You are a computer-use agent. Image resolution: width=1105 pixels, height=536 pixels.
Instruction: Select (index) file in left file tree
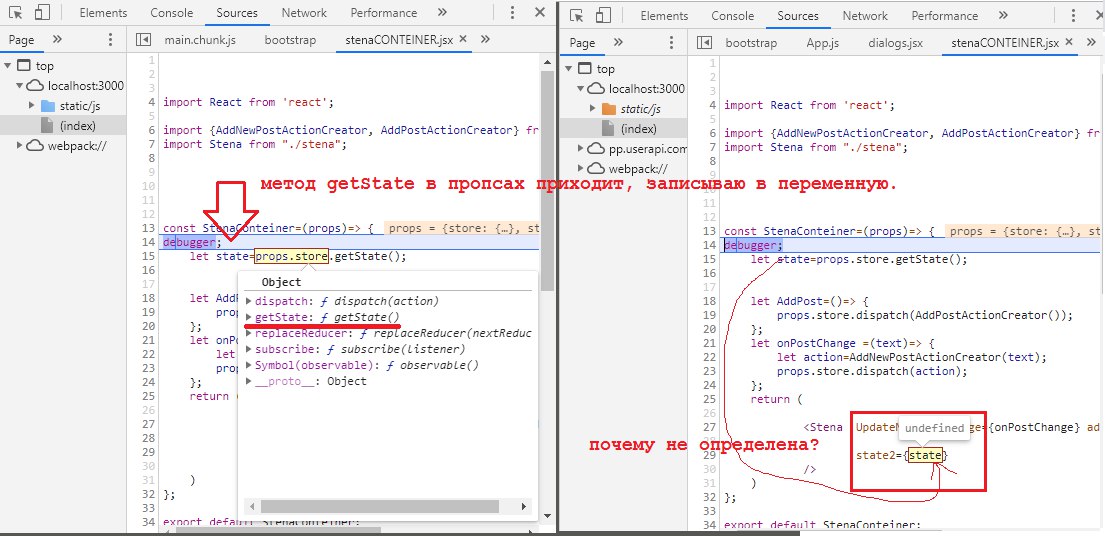tap(78, 125)
